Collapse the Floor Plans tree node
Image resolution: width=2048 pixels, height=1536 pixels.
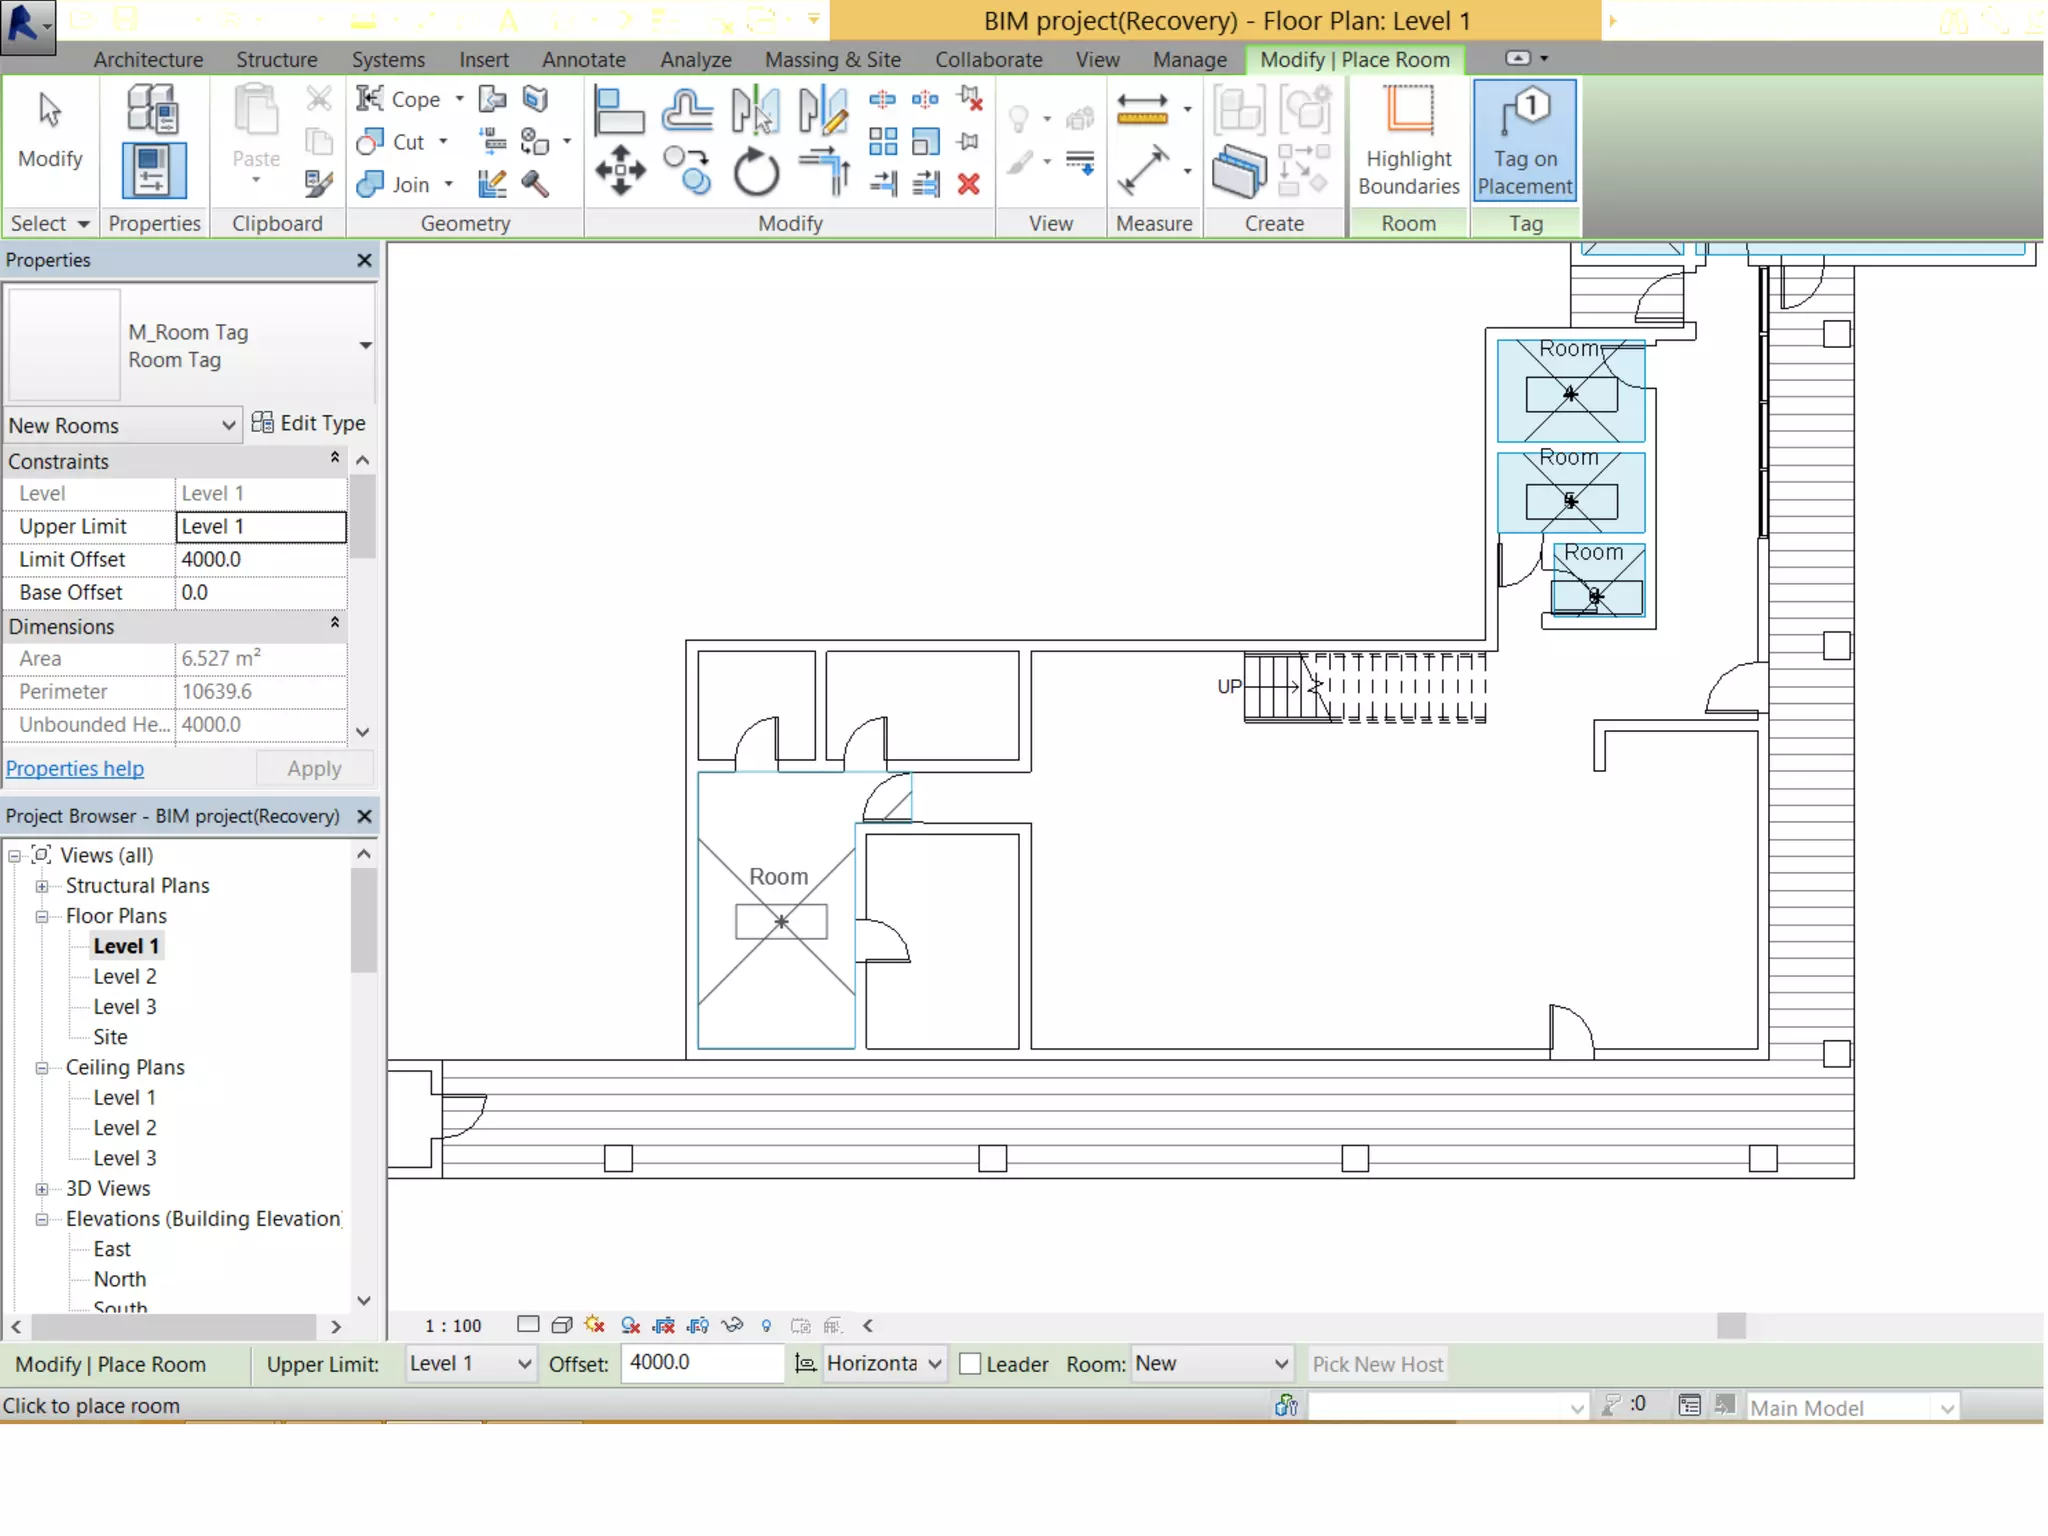click(42, 916)
